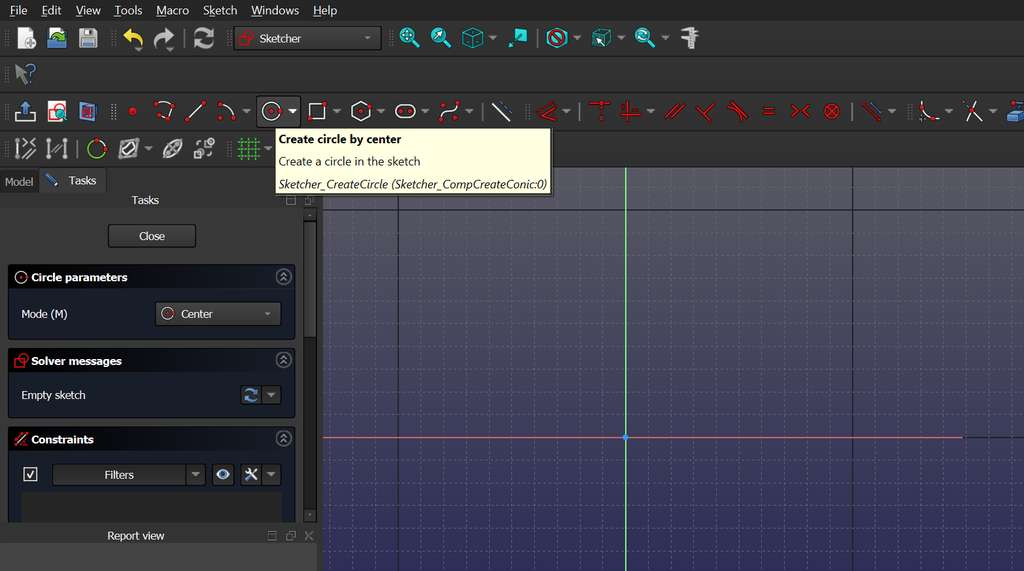This screenshot has height=571, width=1024.
Task: Apply the Parallel constraint tool
Action: coord(675,111)
